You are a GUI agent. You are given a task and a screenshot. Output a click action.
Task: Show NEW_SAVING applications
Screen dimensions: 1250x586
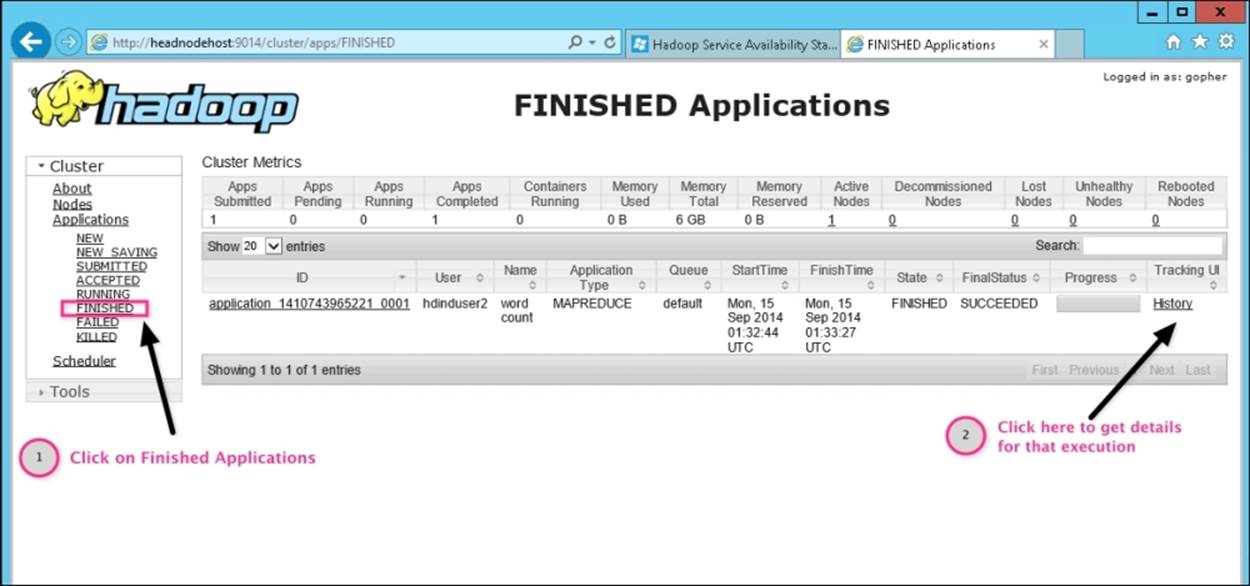(116, 252)
